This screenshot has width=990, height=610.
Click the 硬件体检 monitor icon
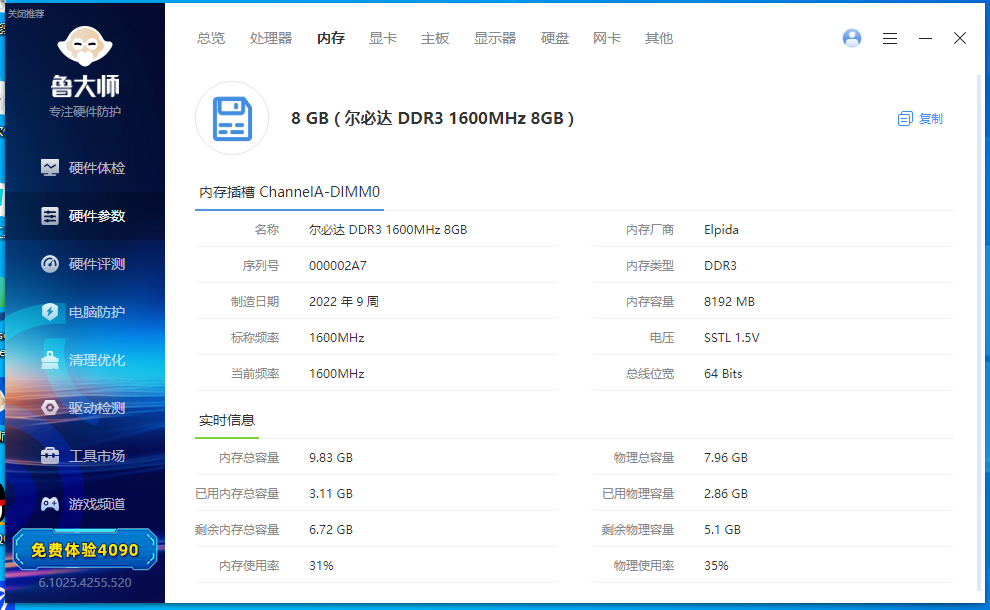50,167
